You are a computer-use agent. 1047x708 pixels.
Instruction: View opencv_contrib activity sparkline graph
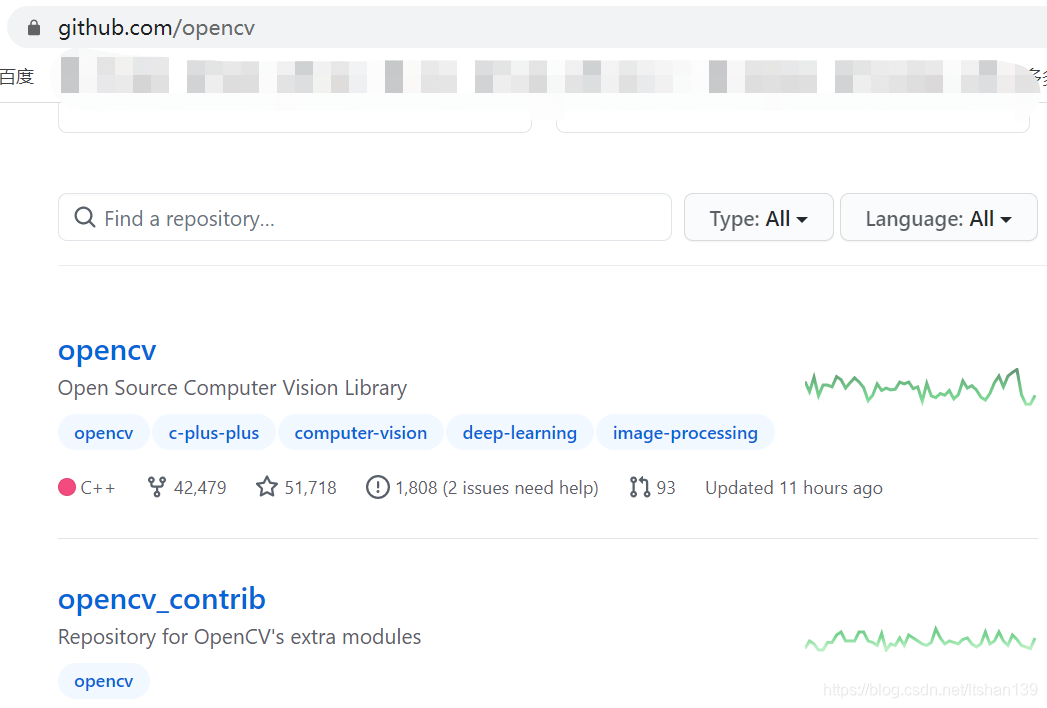(x=920, y=639)
